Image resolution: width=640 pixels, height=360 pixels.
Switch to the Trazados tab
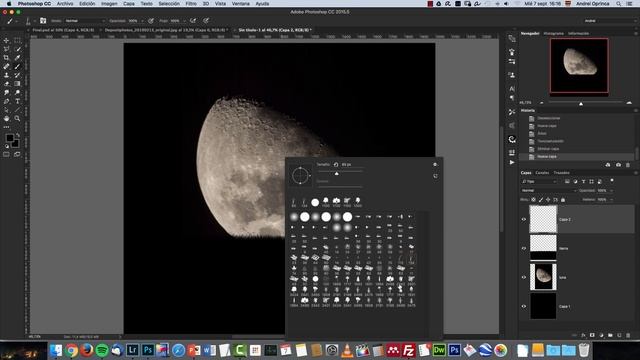pyautogui.click(x=562, y=173)
